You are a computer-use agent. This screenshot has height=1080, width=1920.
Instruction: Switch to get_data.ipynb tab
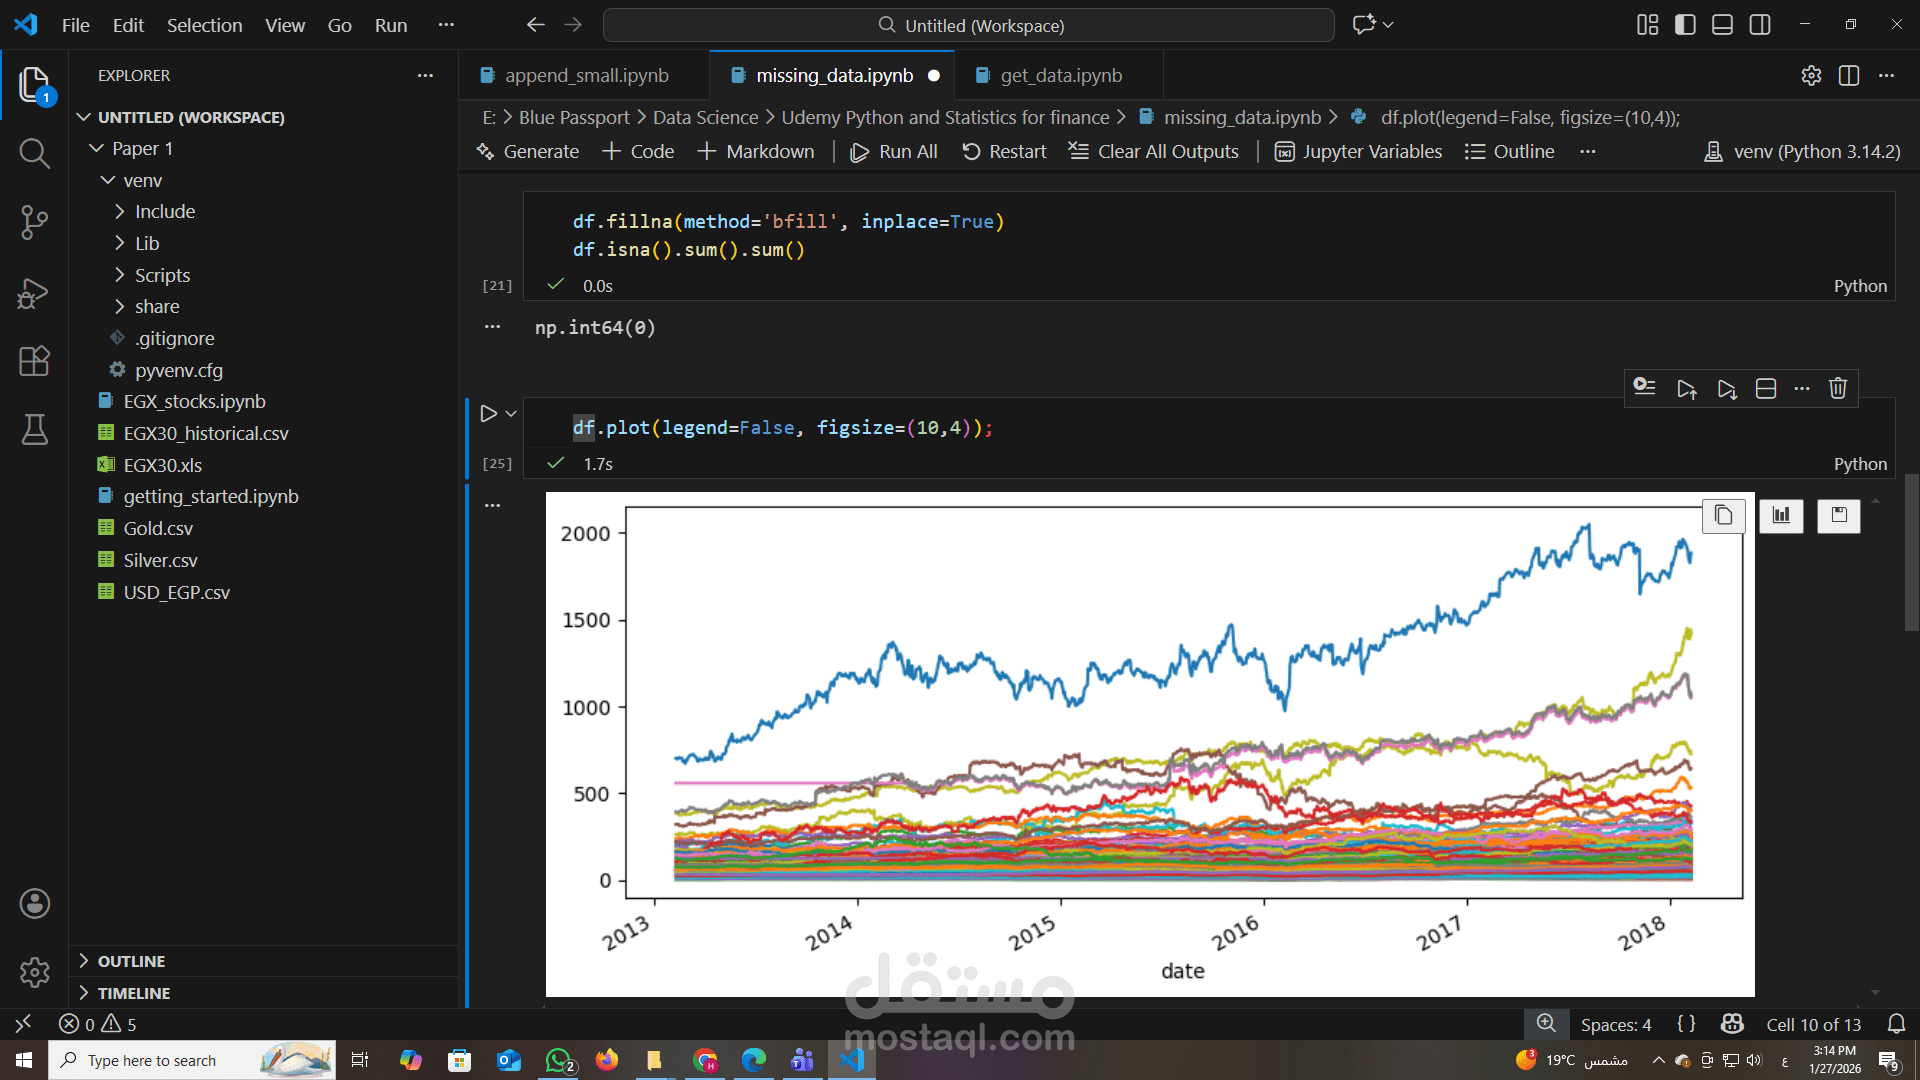(1060, 76)
